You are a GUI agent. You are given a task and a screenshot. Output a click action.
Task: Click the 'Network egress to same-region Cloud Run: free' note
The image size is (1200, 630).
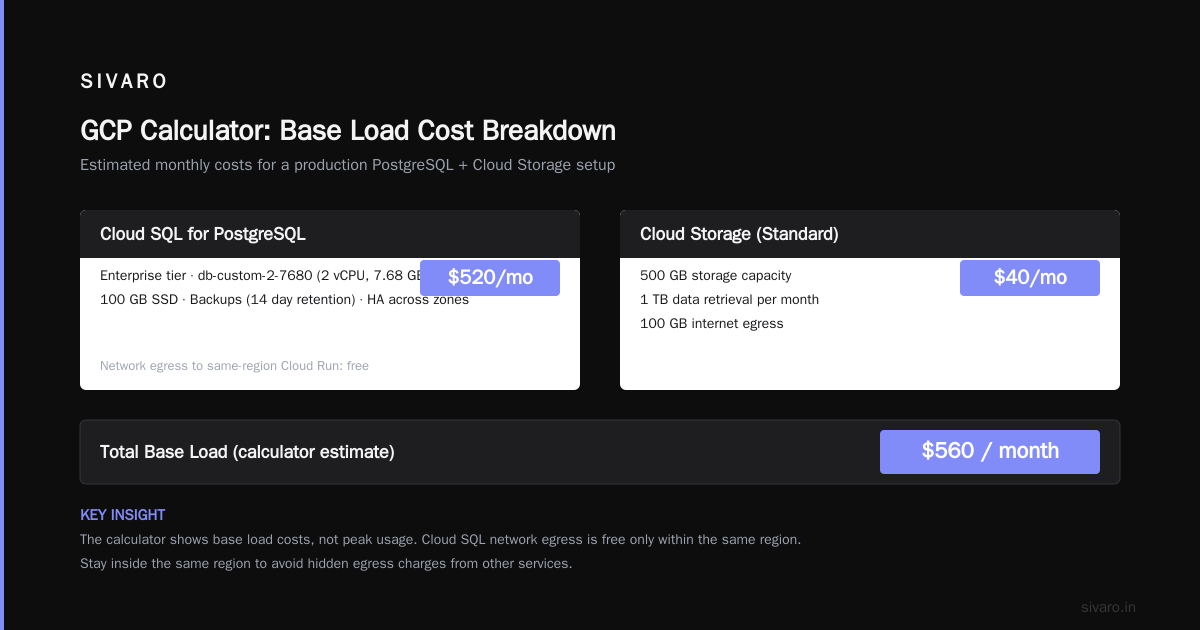point(234,366)
